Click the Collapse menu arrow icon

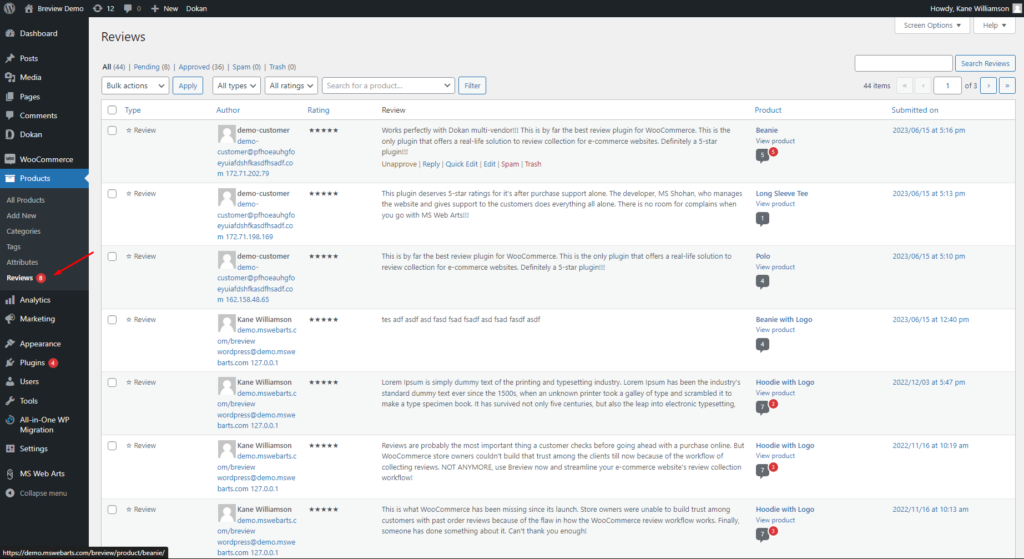point(10,493)
